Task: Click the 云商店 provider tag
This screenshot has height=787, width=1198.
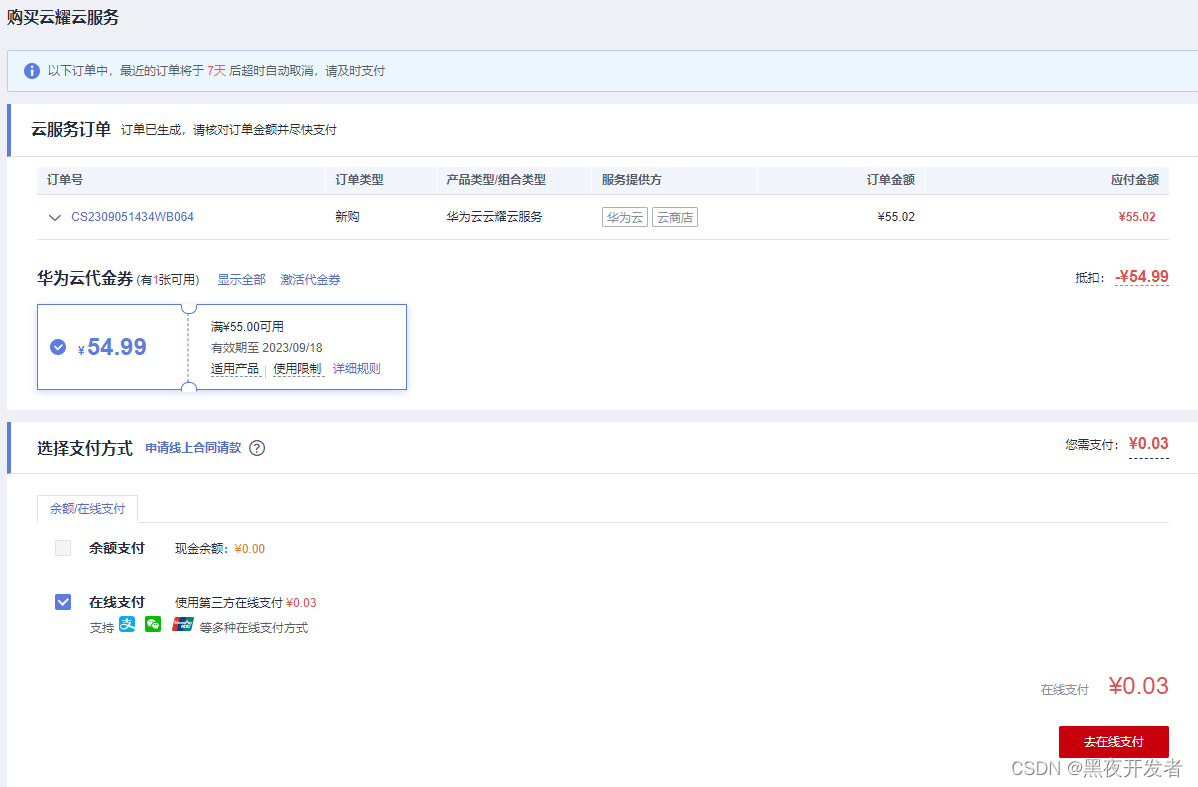Action: [x=675, y=218]
